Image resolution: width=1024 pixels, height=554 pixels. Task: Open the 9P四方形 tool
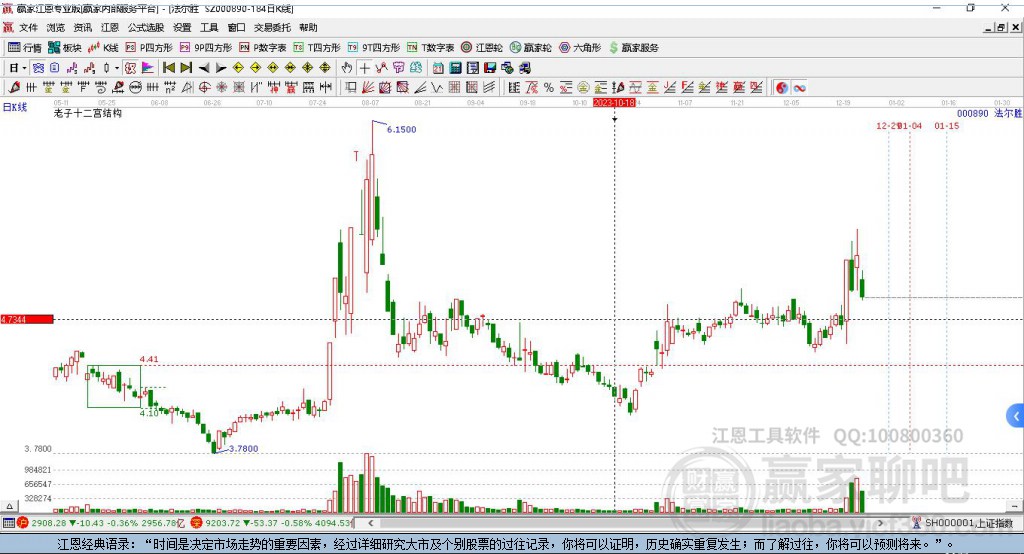(x=206, y=48)
